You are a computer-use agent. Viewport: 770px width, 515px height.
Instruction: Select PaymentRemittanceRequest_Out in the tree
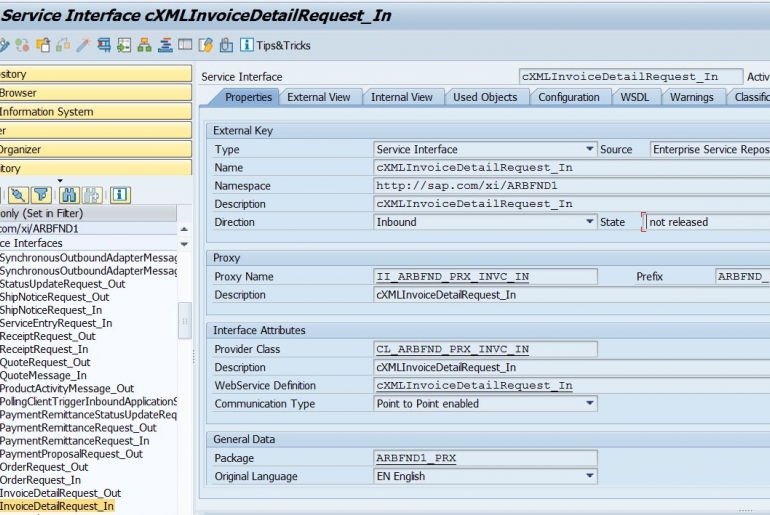[78, 428]
